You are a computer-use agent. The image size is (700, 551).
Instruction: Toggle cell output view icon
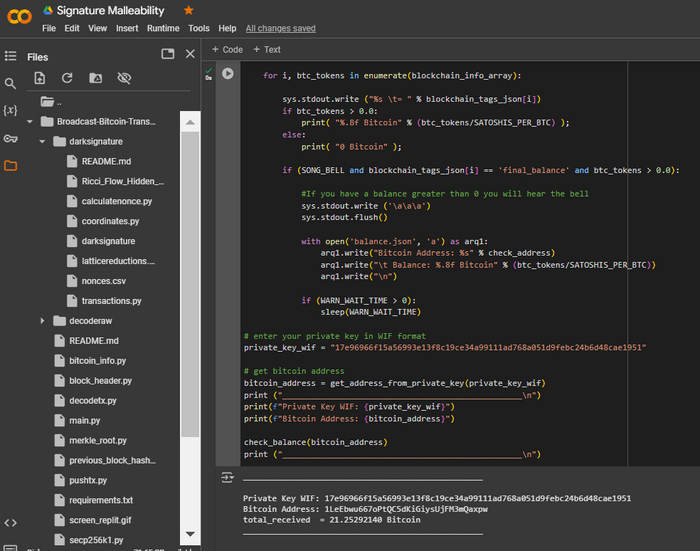click(228, 477)
